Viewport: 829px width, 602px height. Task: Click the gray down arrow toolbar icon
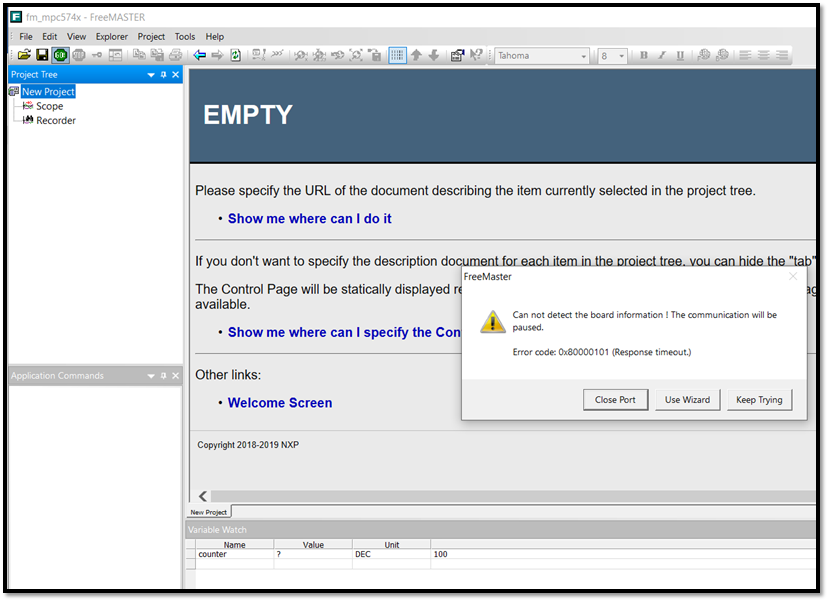tap(434, 55)
